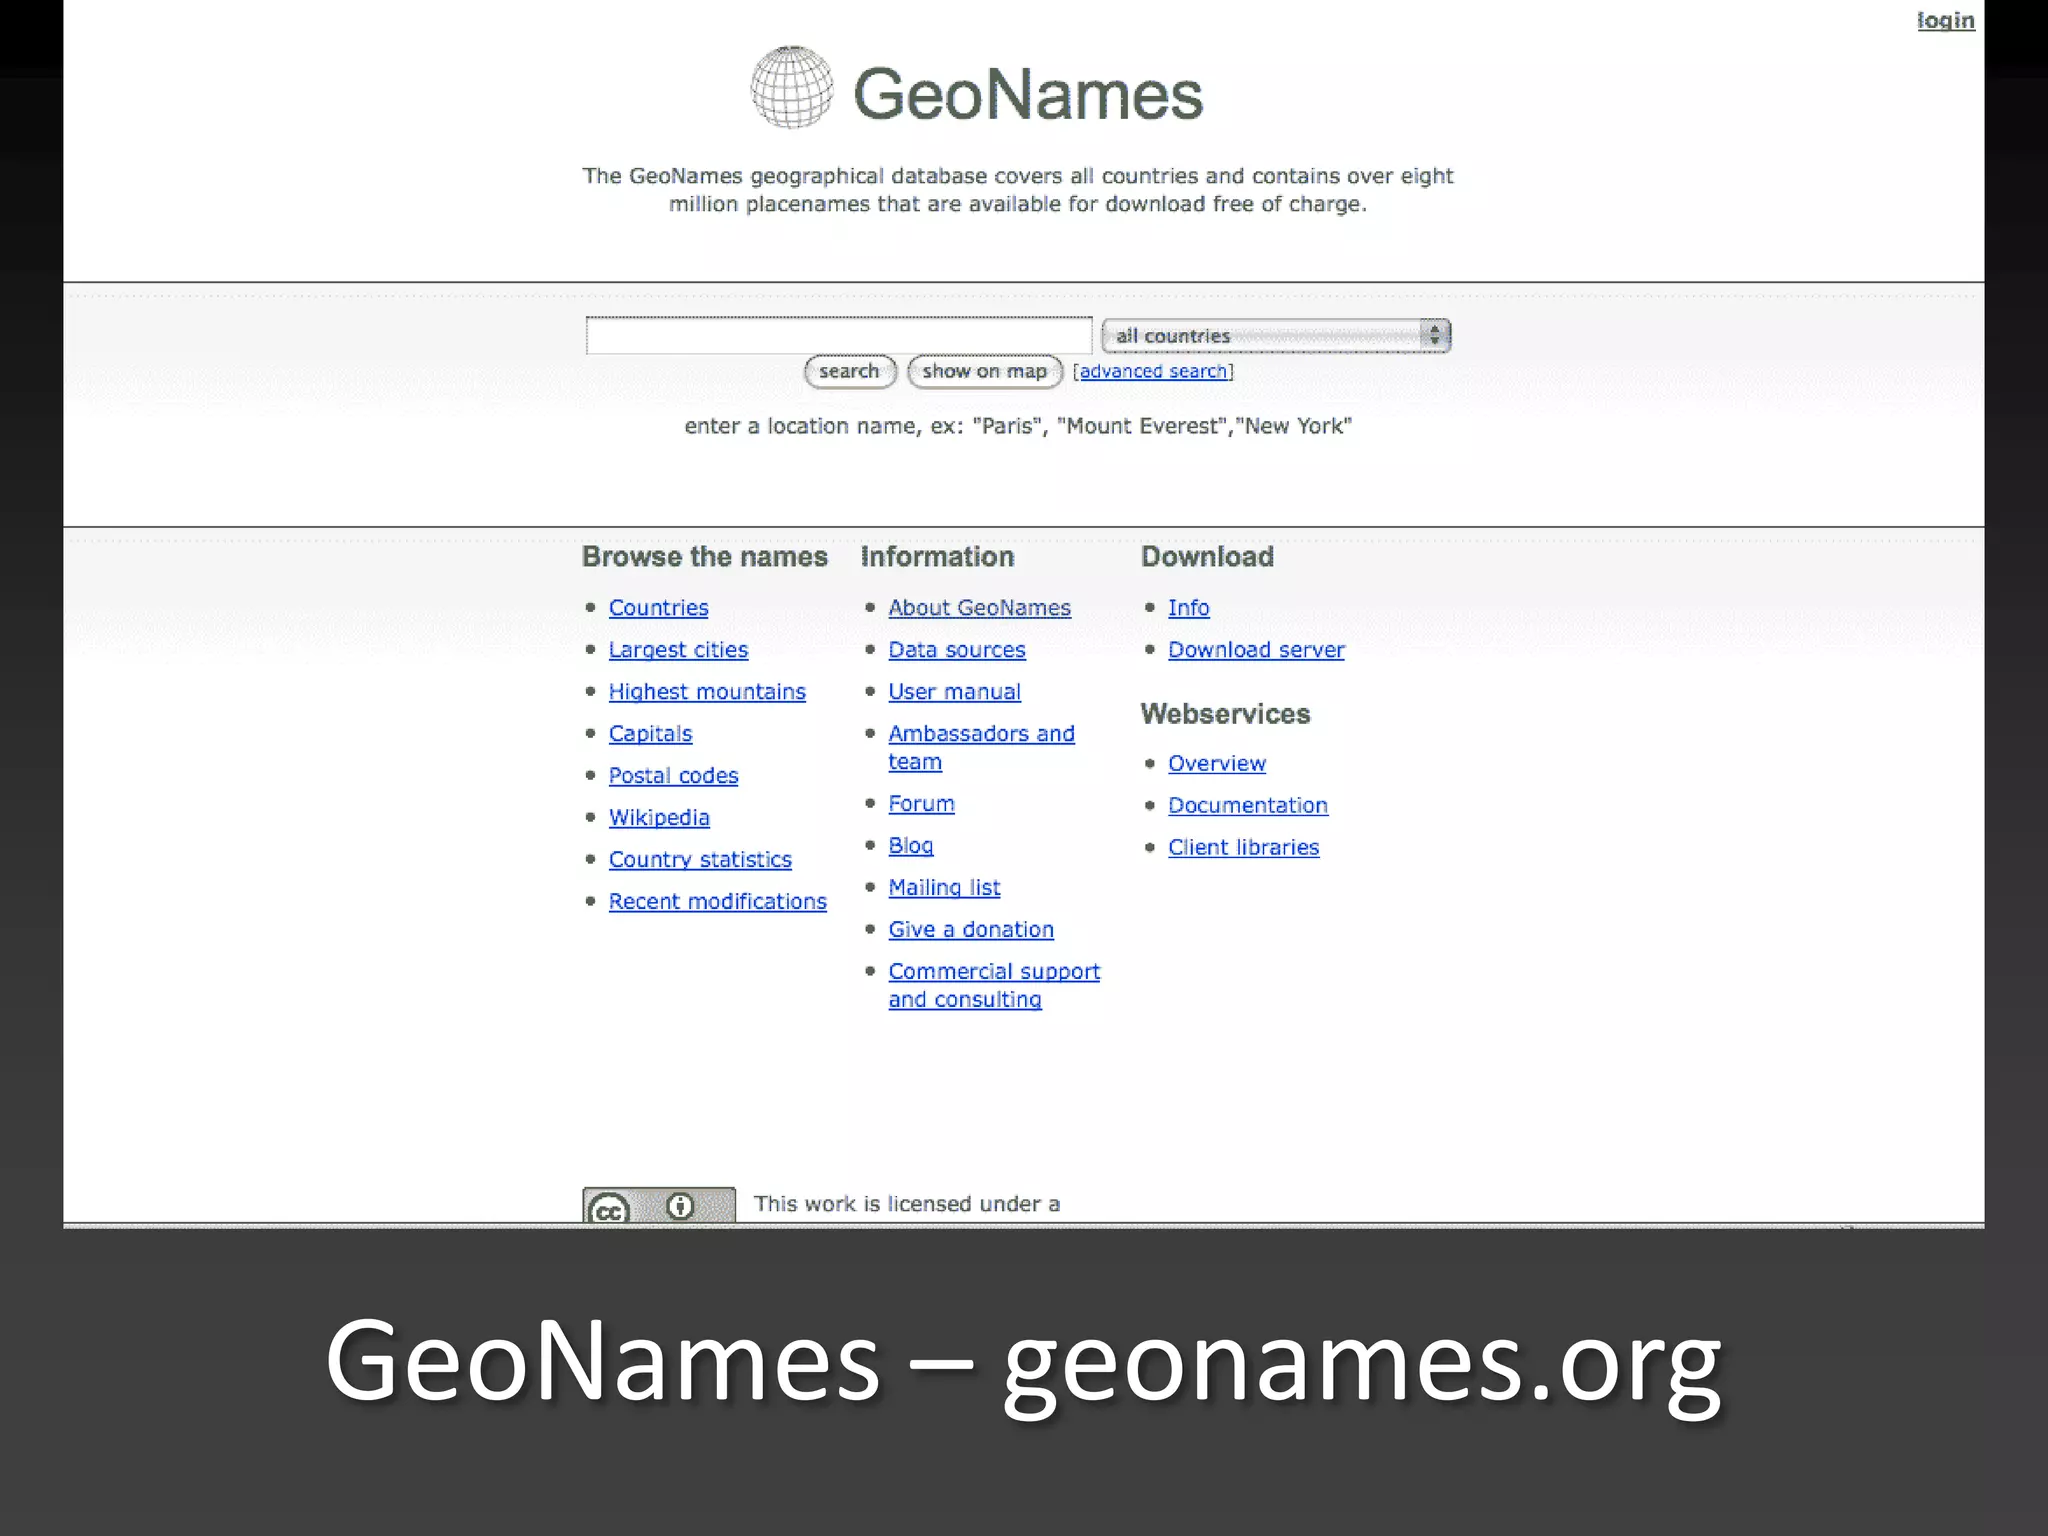Click the GeoNames title heading
This screenshot has height=1536, width=2048.
click(x=1028, y=94)
